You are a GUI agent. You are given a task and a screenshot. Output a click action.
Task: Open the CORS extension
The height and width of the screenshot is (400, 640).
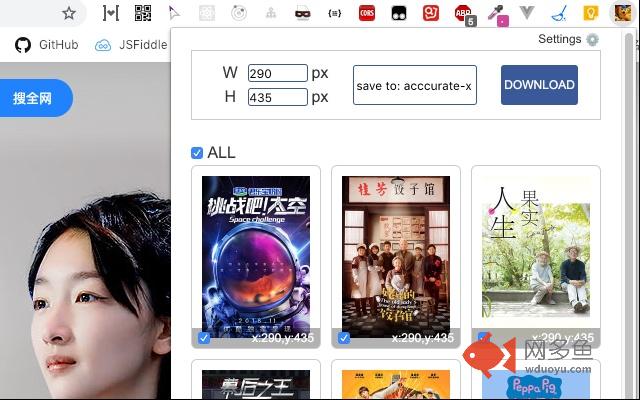[x=367, y=13]
